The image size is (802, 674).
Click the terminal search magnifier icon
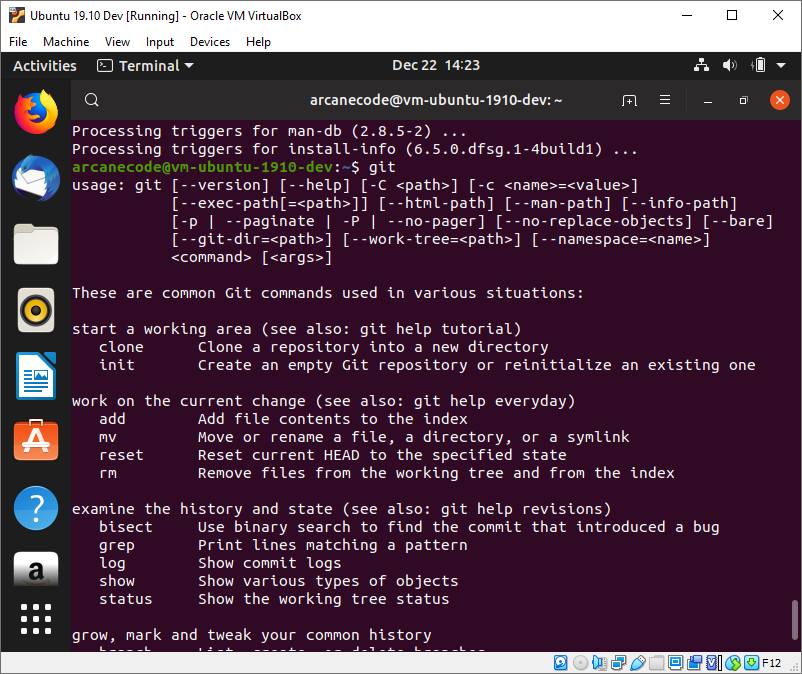tap(92, 100)
